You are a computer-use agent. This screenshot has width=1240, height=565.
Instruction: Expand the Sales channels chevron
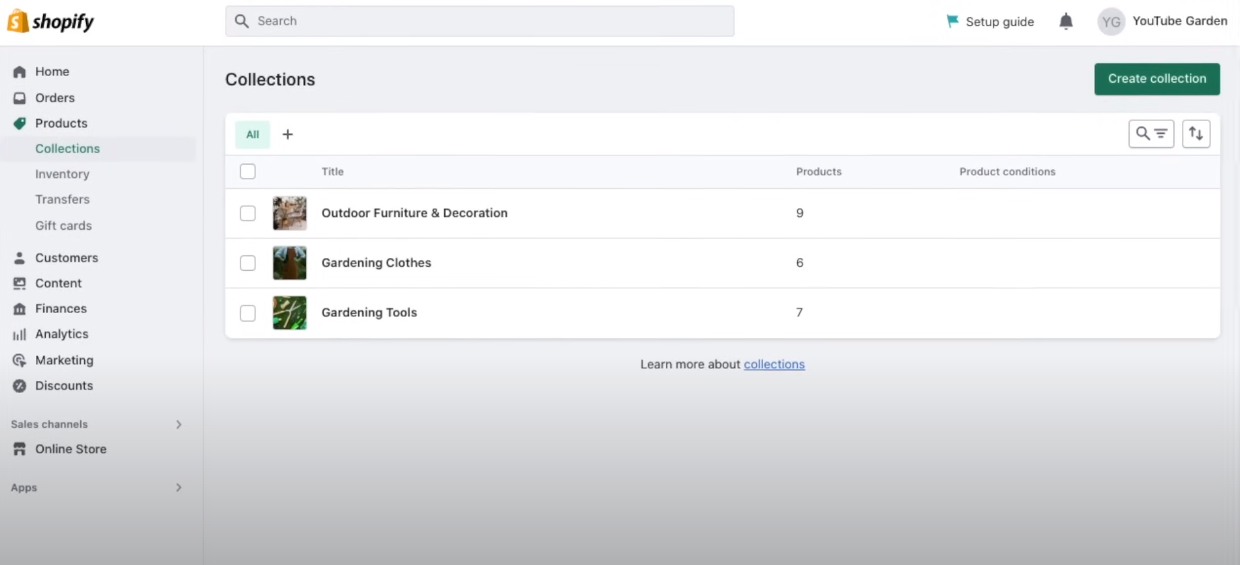click(x=179, y=425)
